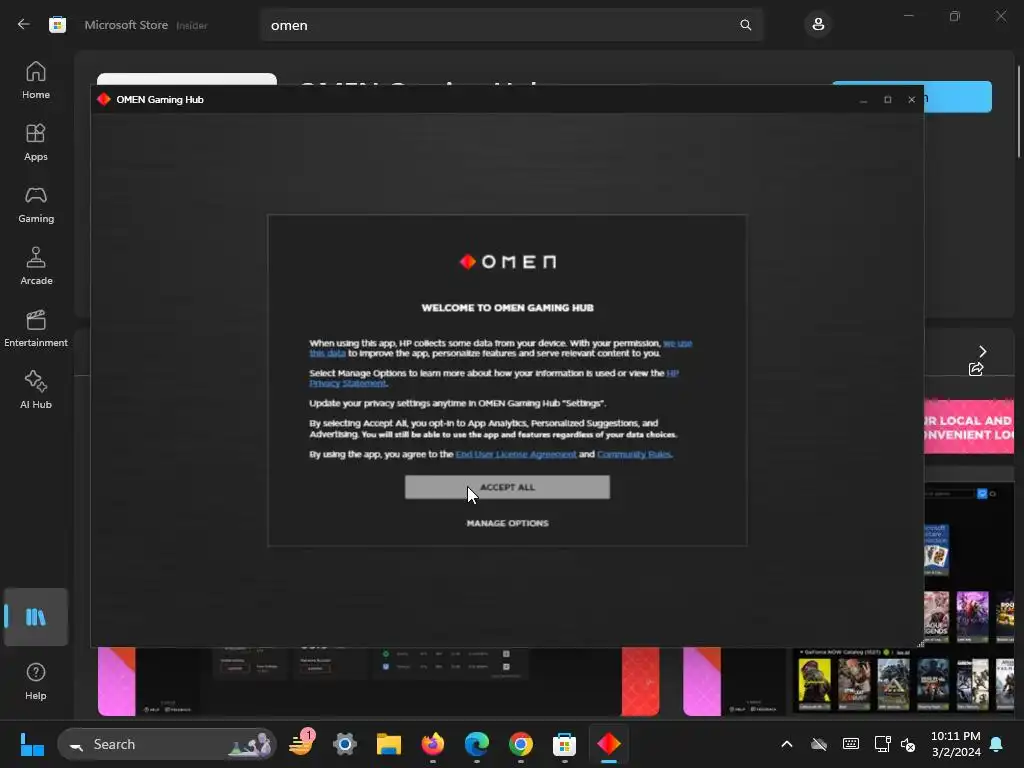The height and width of the screenshot is (768, 1024).
Task: Open Settings gear from the taskbar
Action: tap(345, 744)
